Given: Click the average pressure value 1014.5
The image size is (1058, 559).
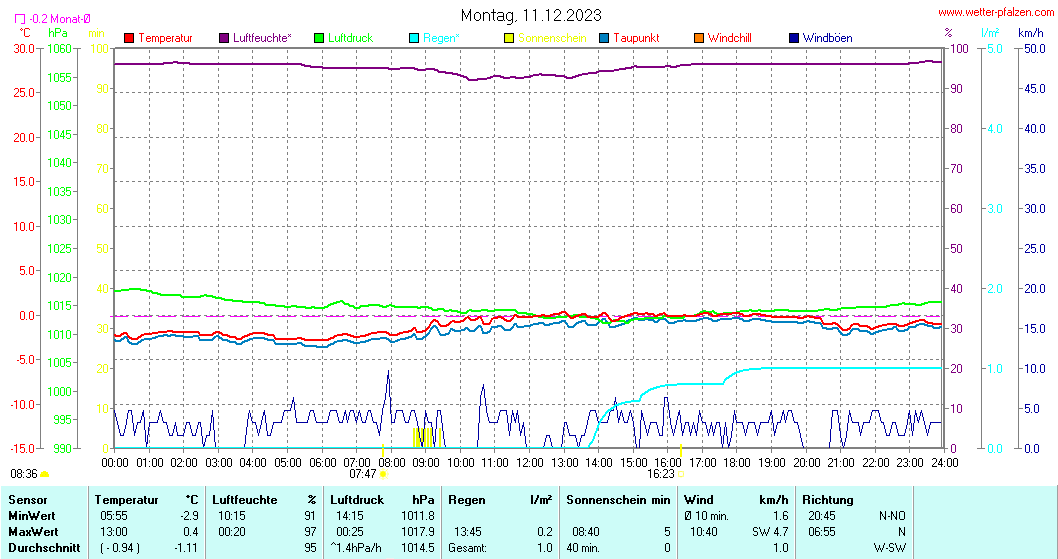Looking at the screenshot, I should 418,548.
